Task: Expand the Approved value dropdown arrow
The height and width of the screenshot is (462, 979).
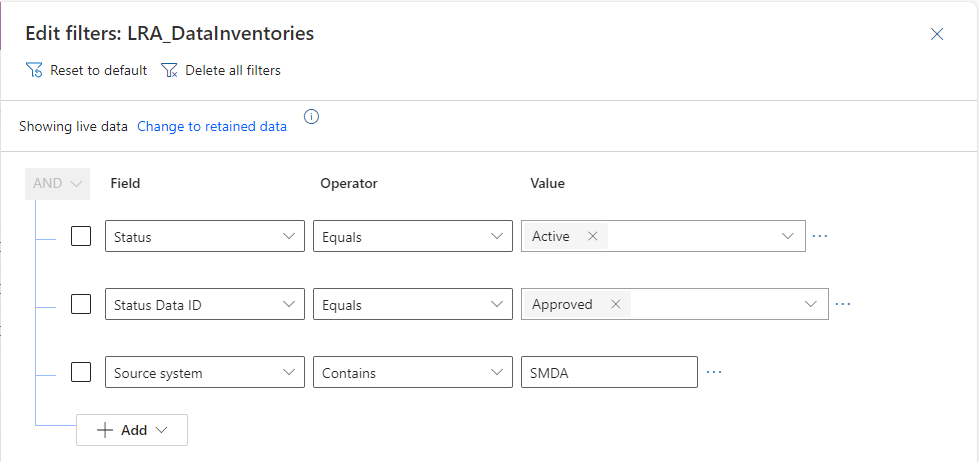Action: coord(811,304)
